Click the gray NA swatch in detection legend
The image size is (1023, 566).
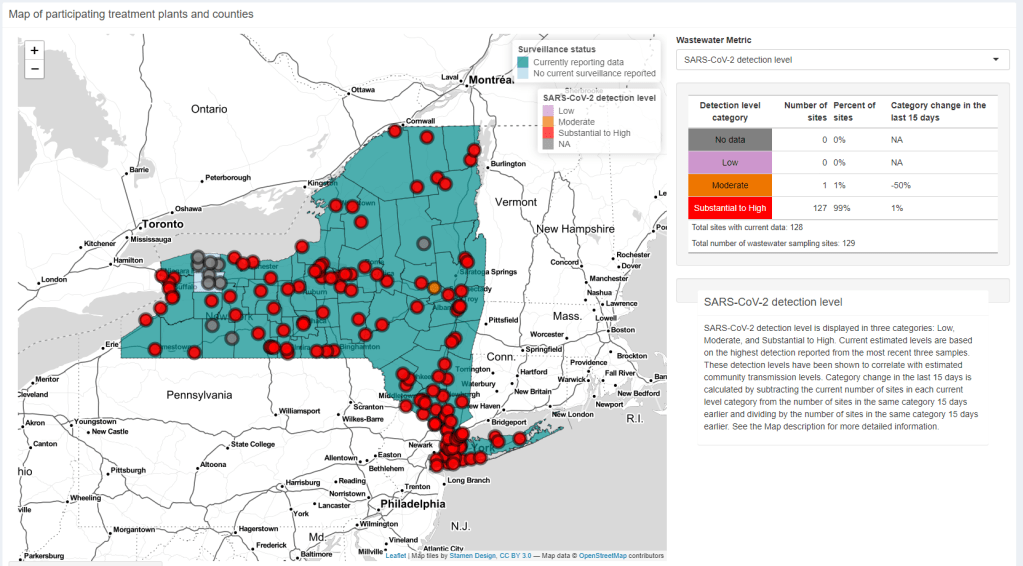coord(548,144)
